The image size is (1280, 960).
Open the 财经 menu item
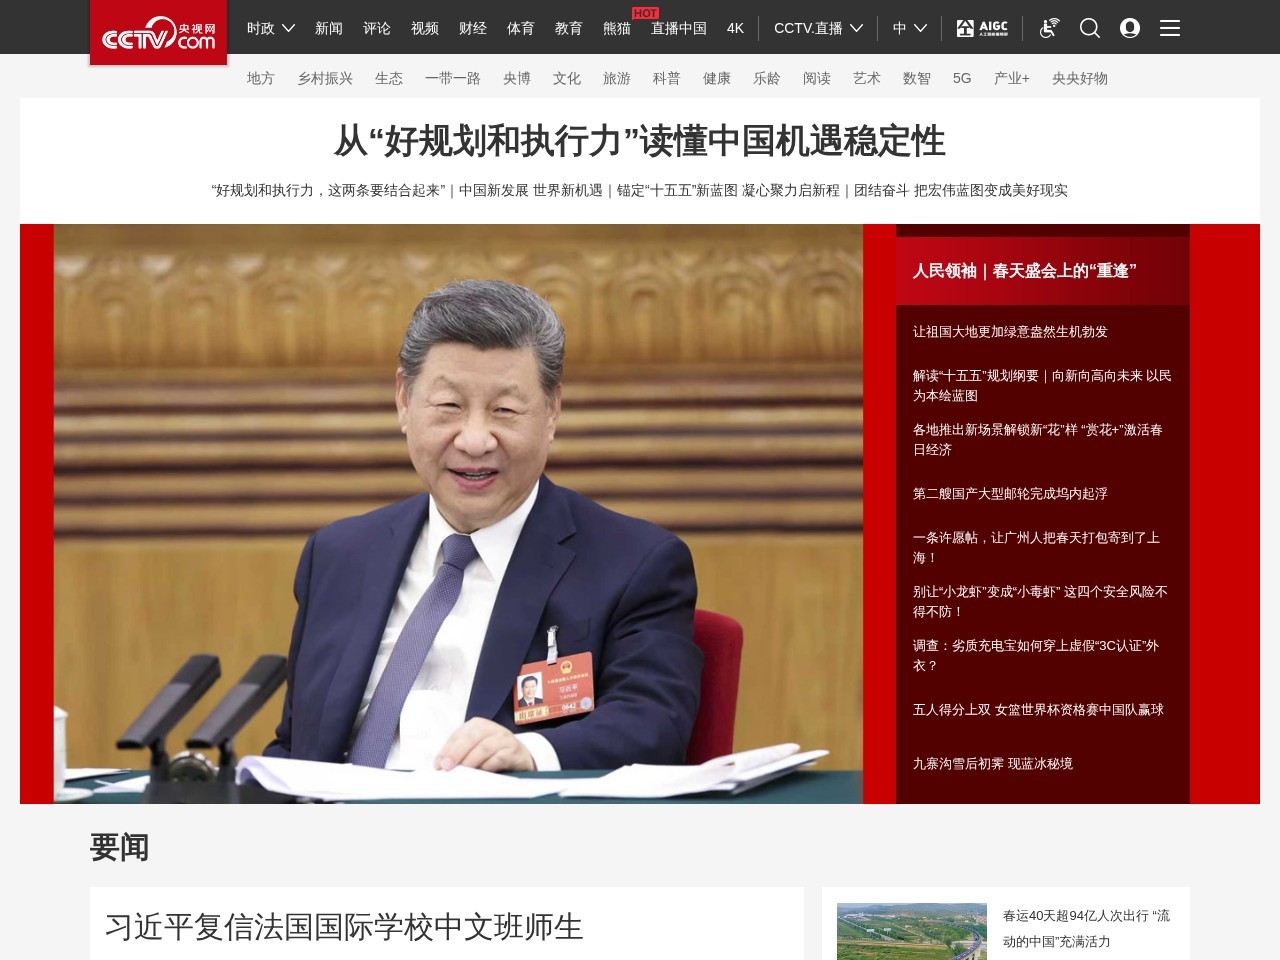coord(473,28)
